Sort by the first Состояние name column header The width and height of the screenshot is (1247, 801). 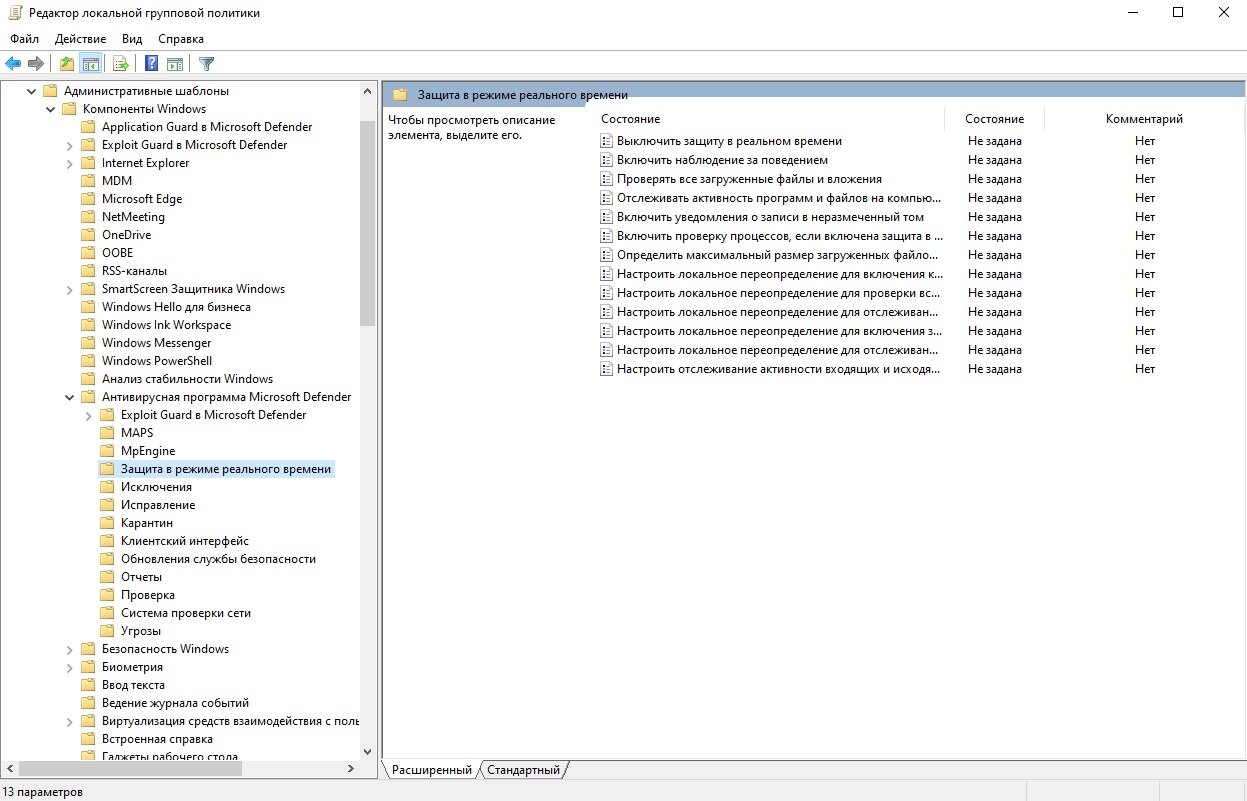click(x=770, y=119)
